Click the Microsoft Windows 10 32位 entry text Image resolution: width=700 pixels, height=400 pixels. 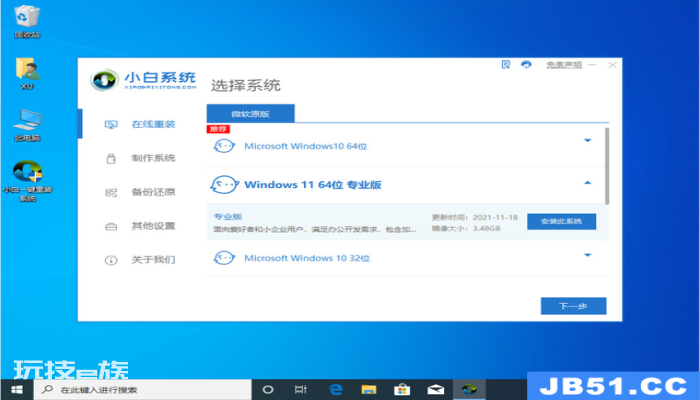[307, 258]
